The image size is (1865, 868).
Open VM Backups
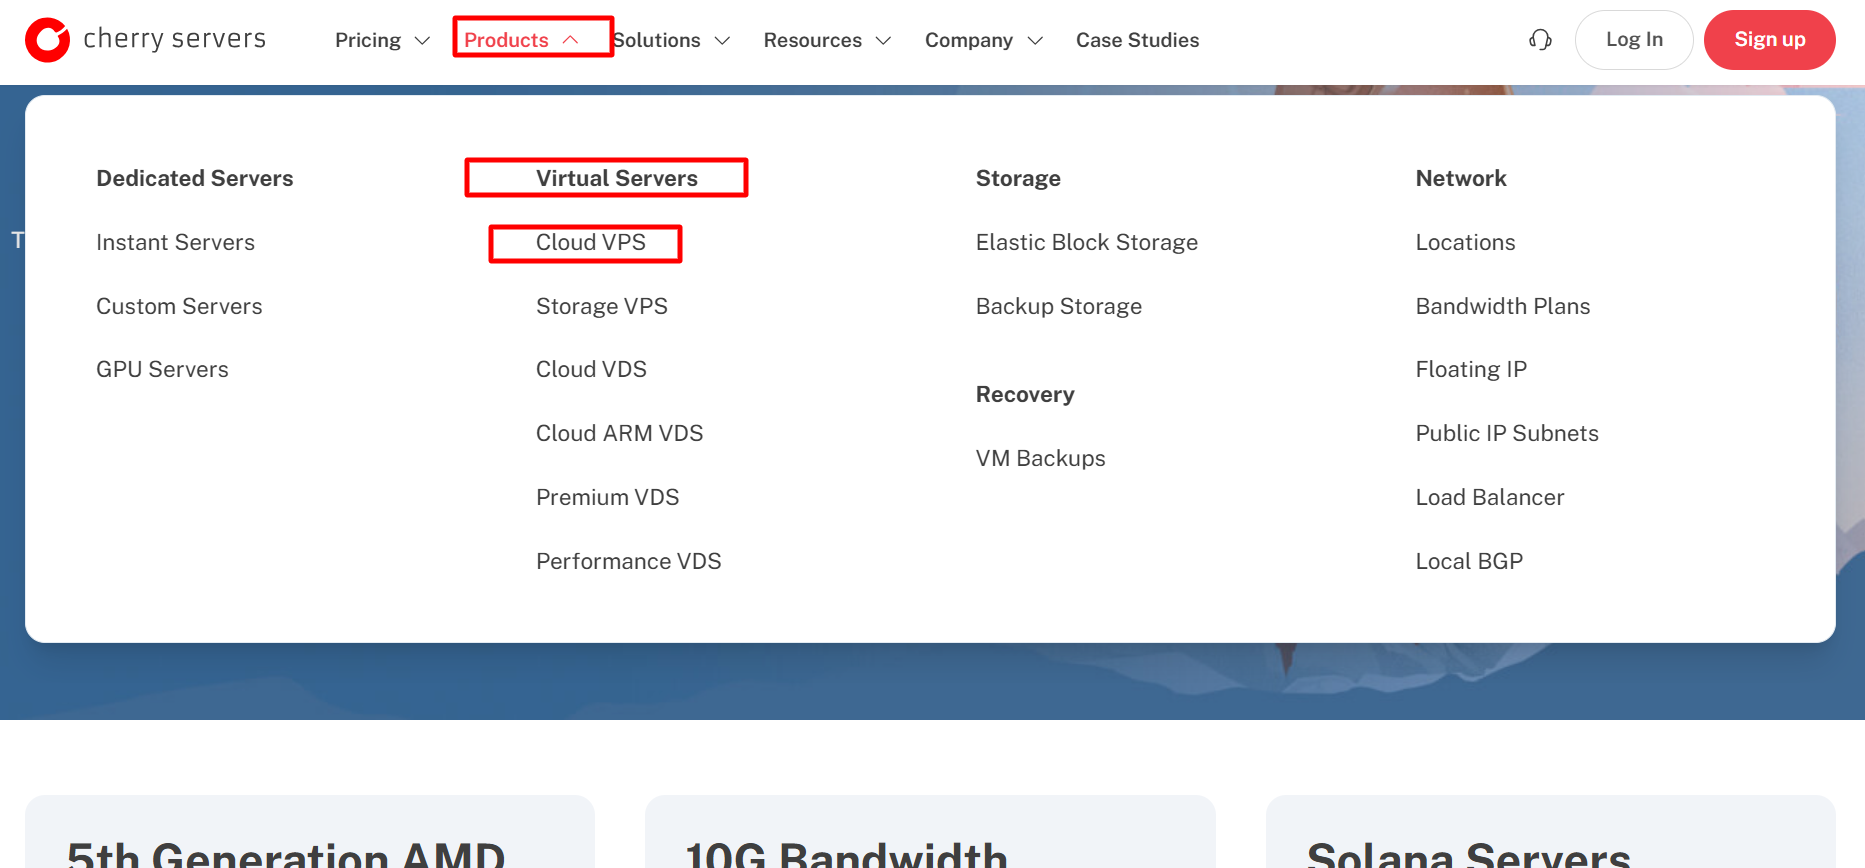click(x=1041, y=458)
